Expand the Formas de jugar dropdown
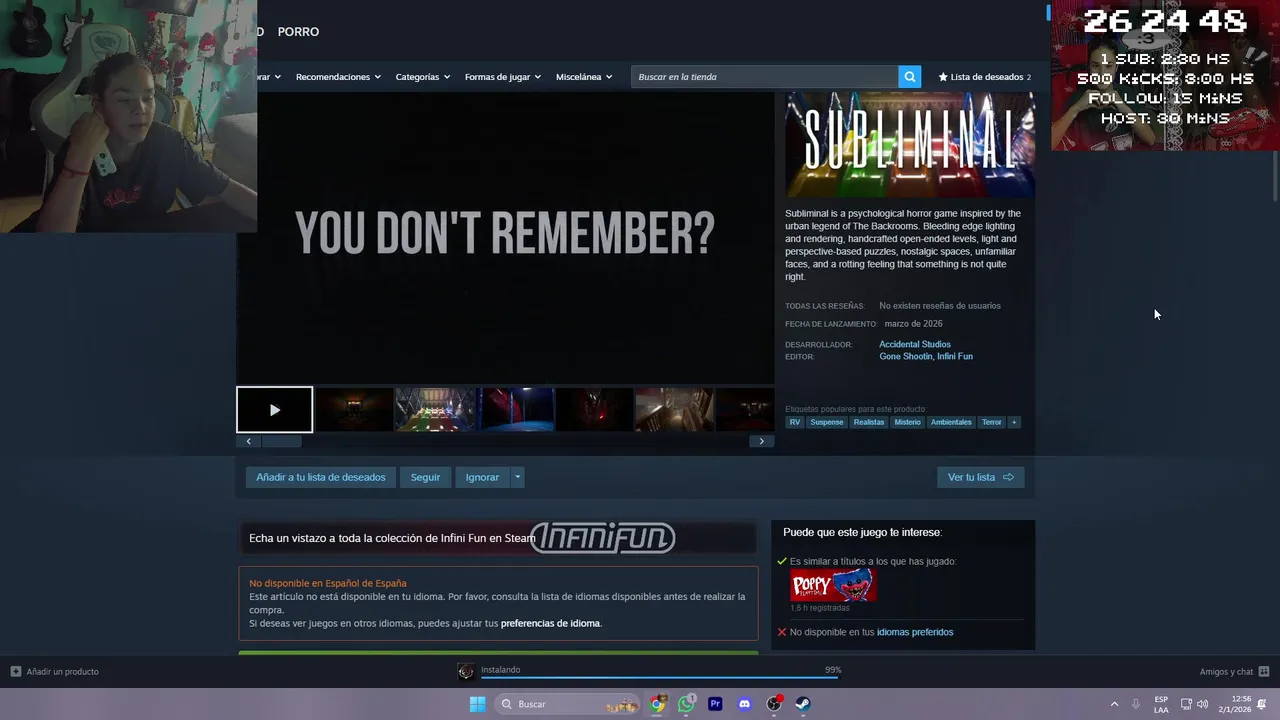The height and width of the screenshot is (720, 1280). pyautogui.click(x=502, y=77)
